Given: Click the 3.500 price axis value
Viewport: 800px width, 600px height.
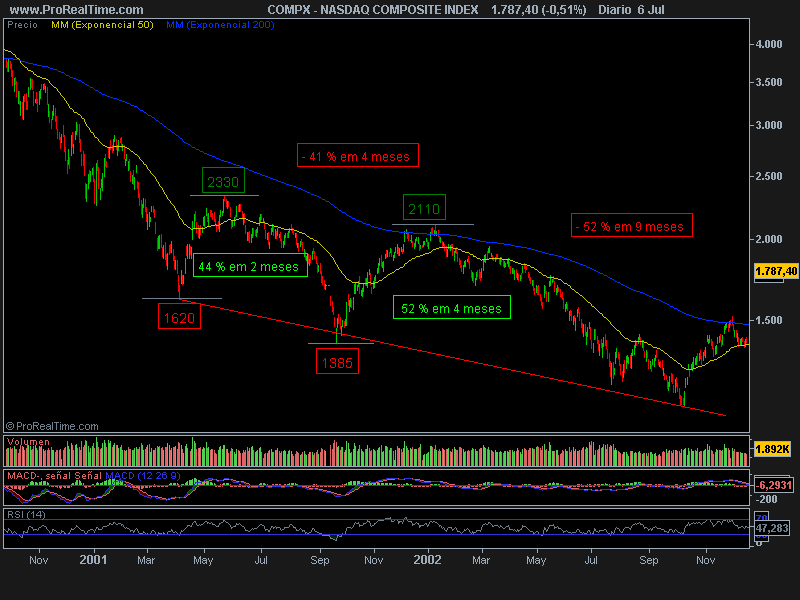Looking at the screenshot, I should [x=769, y=82].
